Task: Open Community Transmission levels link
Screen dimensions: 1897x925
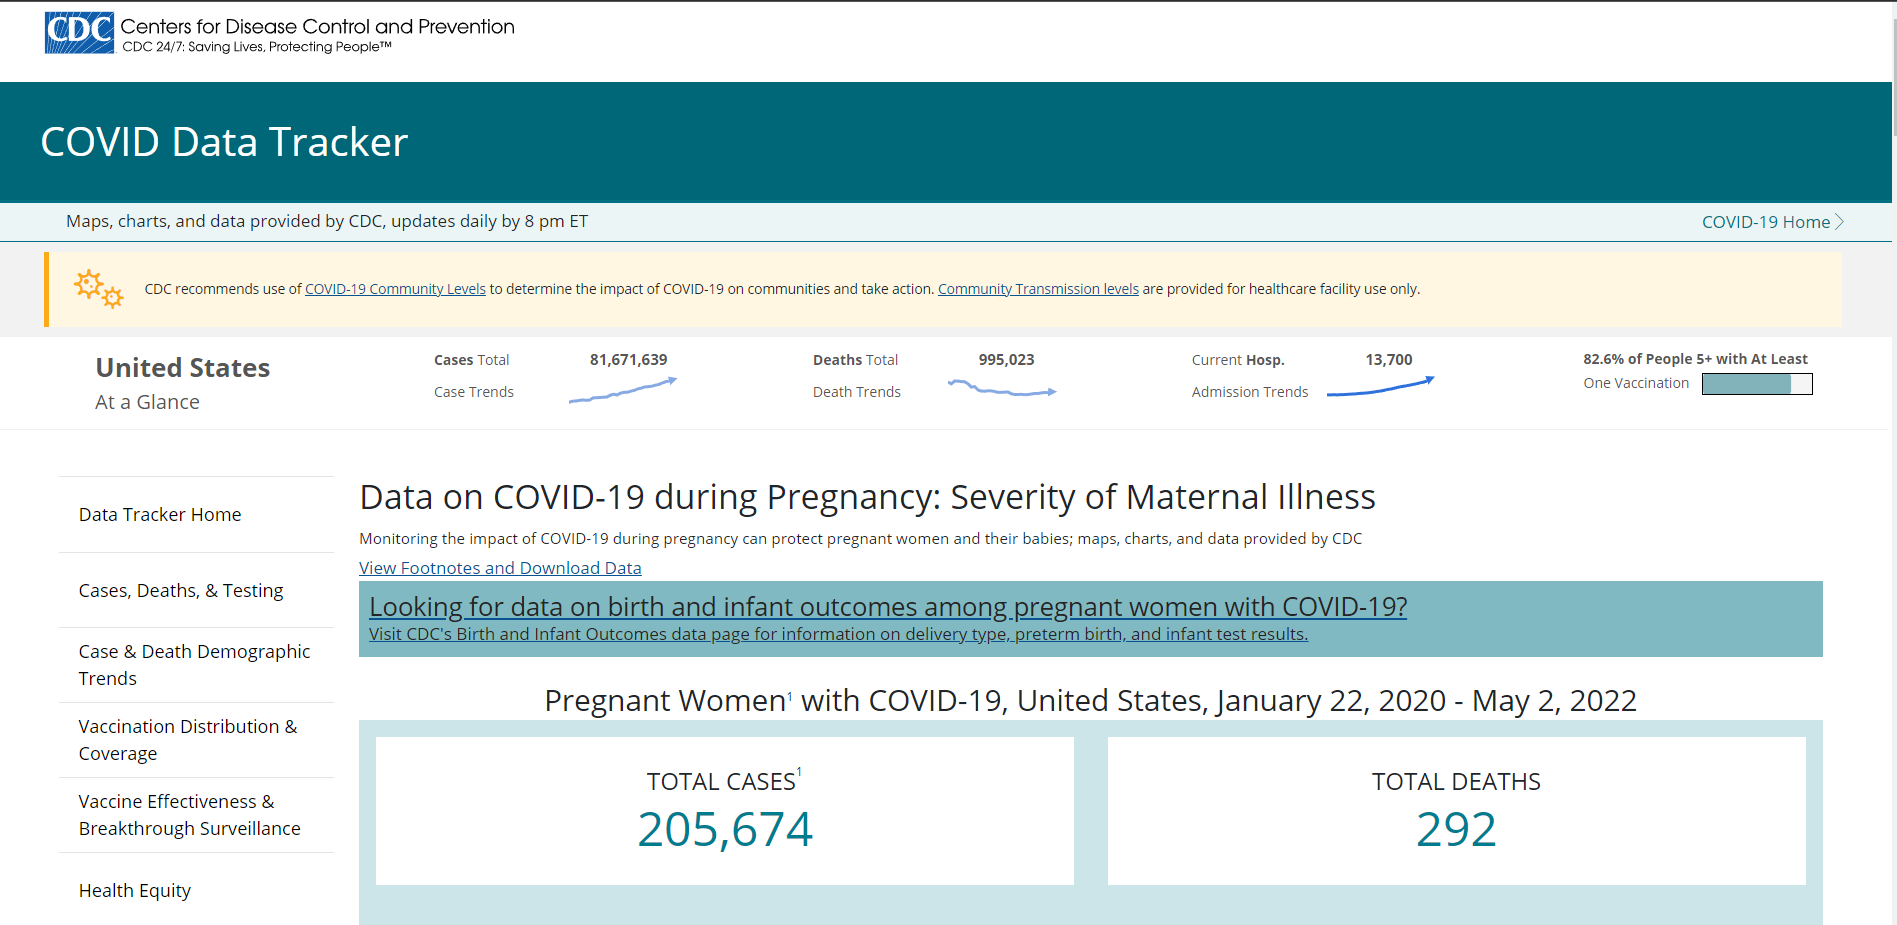Action: [1038, 289]
